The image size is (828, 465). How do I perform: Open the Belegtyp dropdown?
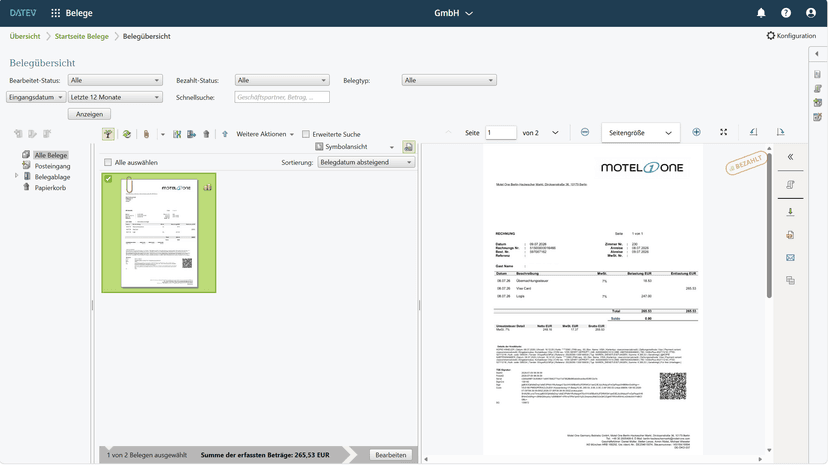pyautogui.click(x=449, y=80)
